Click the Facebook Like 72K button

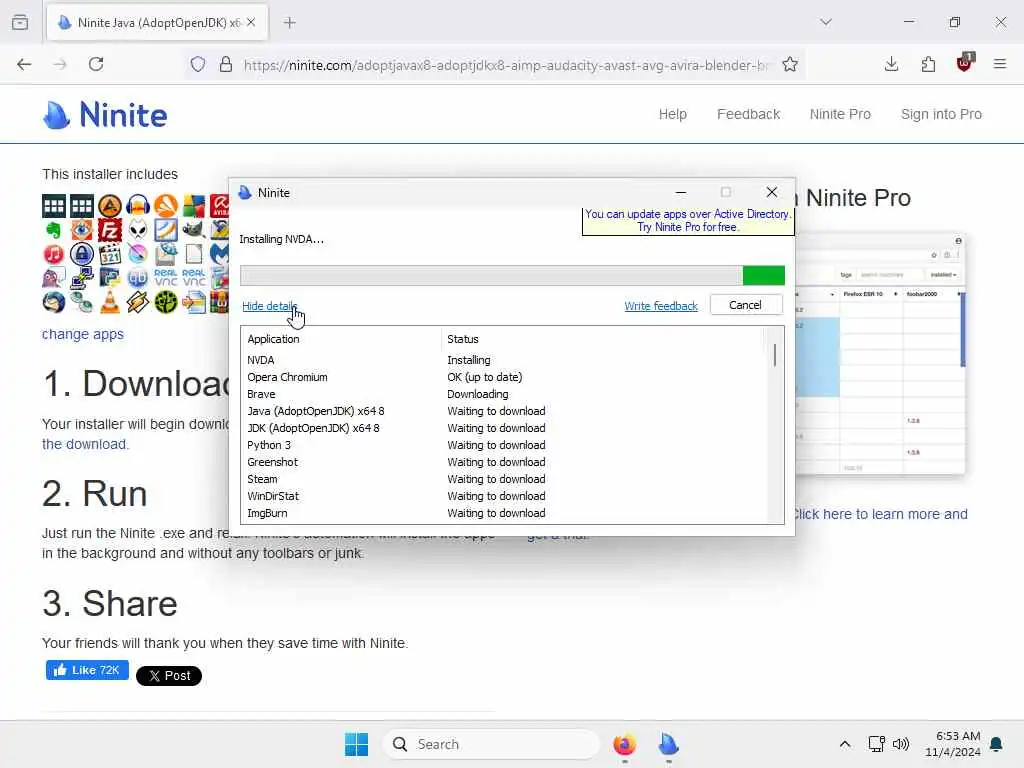click(x=87, y=670)
